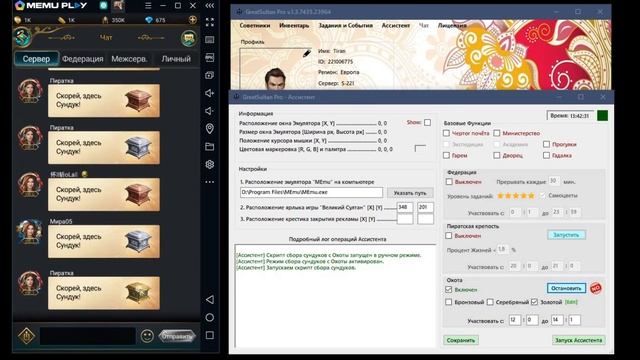Image resolution: width=640 pixels, height=360 pixels.
Task: Enable Гарем checkbox
Action: [446, 156]
